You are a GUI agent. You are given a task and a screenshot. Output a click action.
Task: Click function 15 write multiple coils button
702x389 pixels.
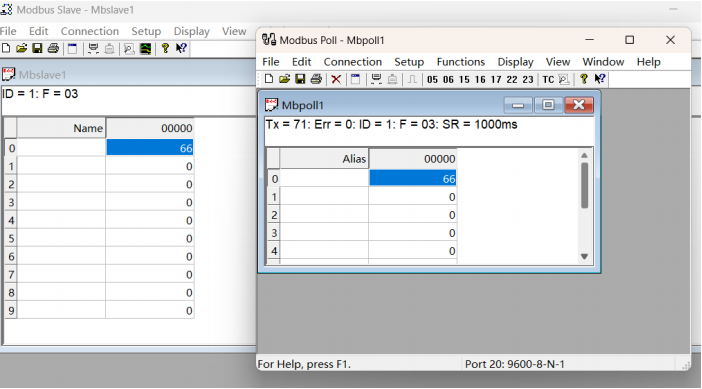click(464, 80)
